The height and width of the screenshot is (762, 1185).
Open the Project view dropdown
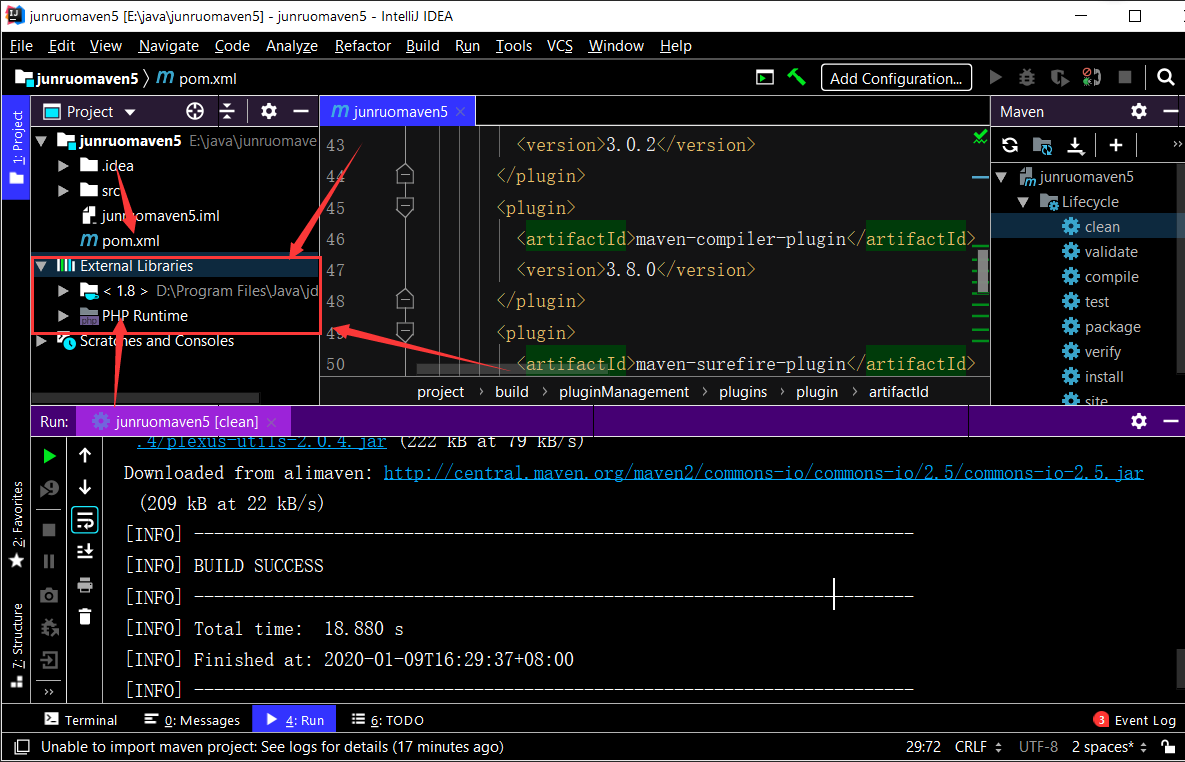point(90,112)
